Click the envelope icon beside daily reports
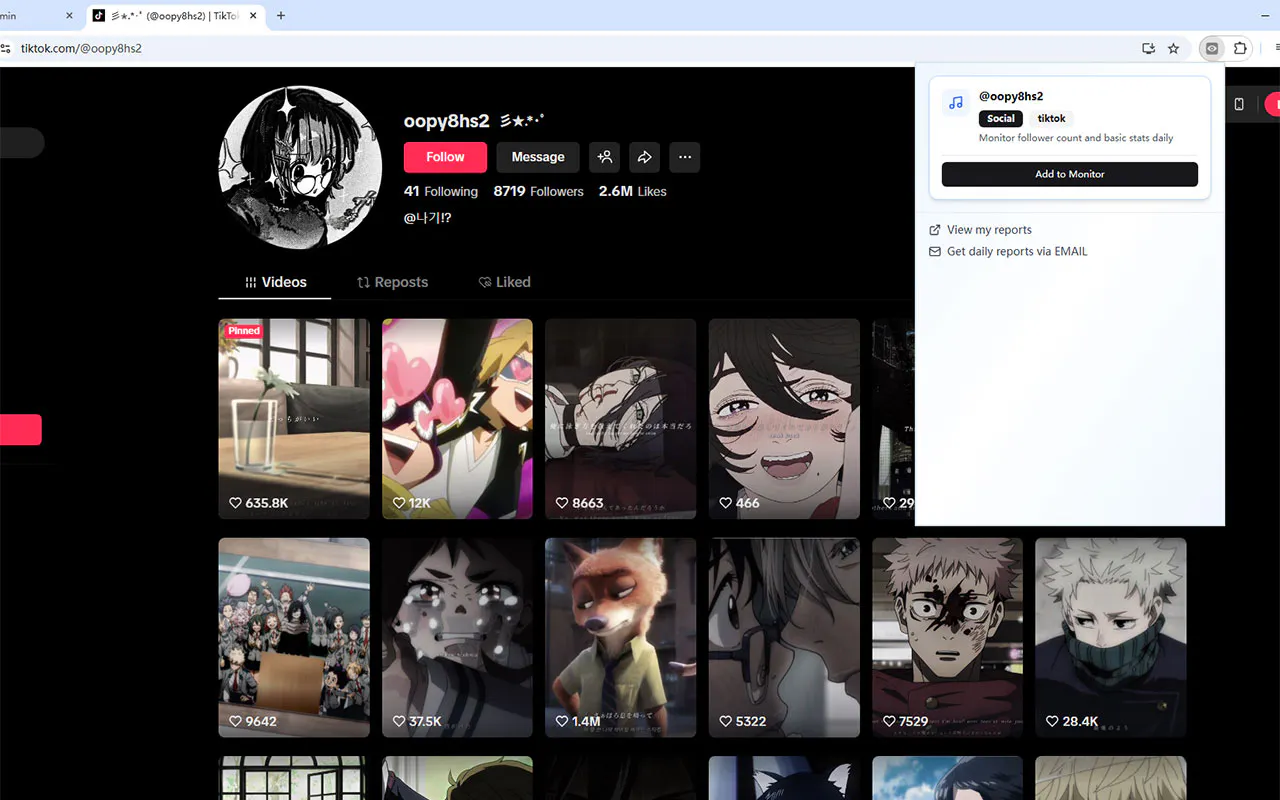This screenshot has height=800, width=1280. click(x=935, y=252)
